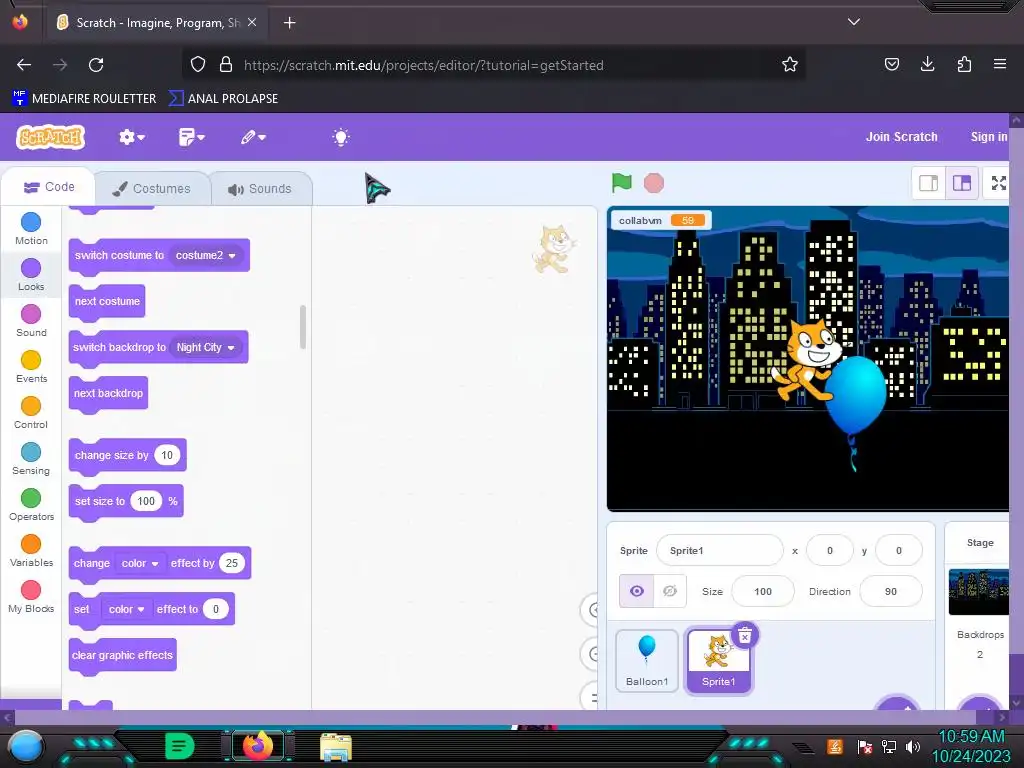Viewport: 1024px width, 768px height.
Task: Click the Sprite name field
Action: point(719,551)
